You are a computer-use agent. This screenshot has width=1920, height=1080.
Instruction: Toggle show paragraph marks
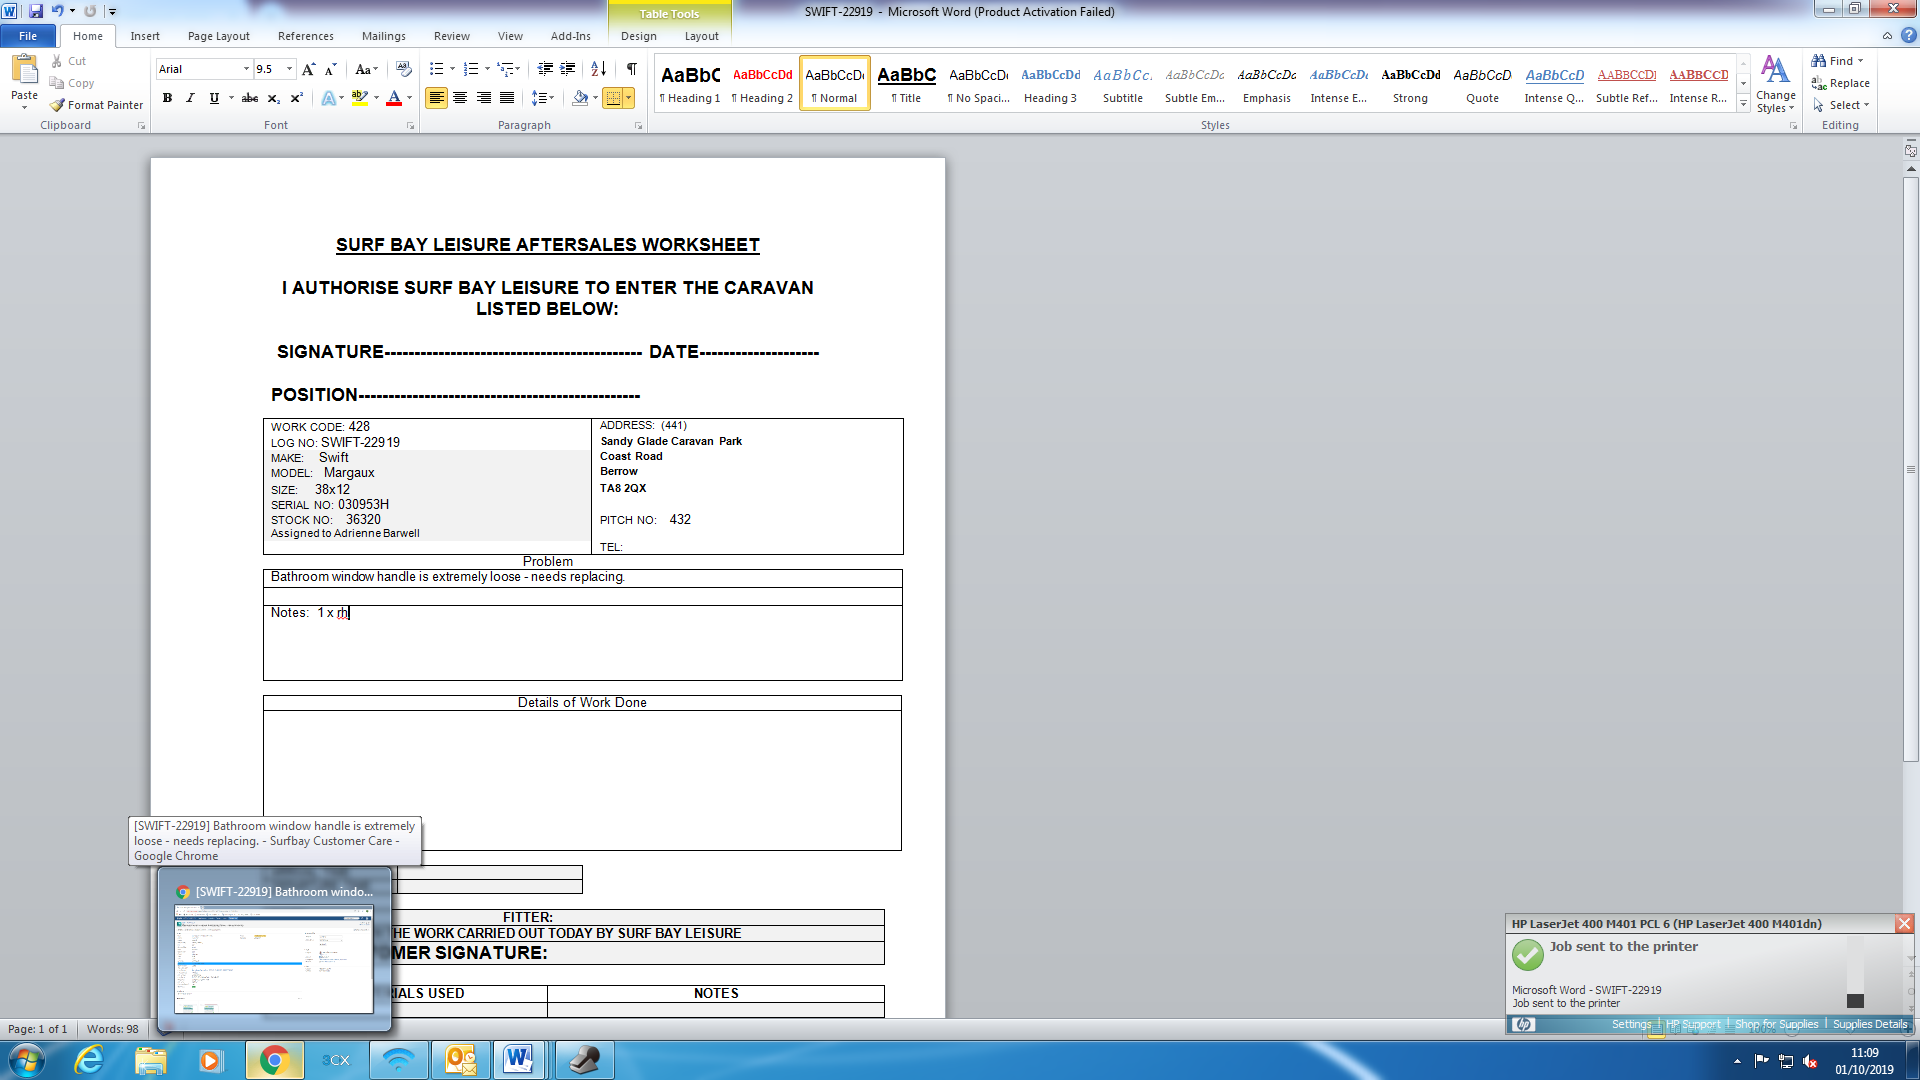coord(631,69)
